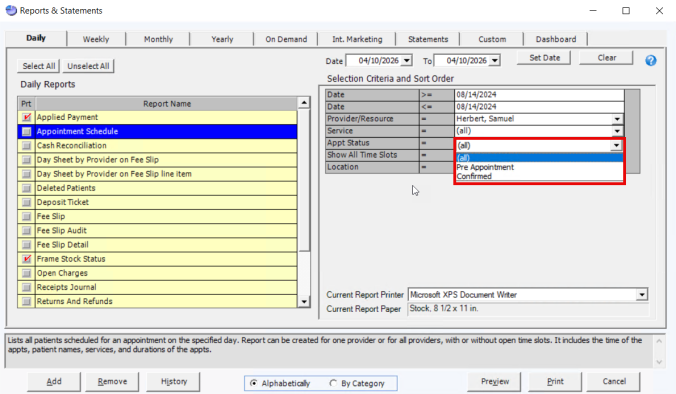Tick the Deleted Patients print checkbox
The image size is (676, 394).
coord(27,188)
